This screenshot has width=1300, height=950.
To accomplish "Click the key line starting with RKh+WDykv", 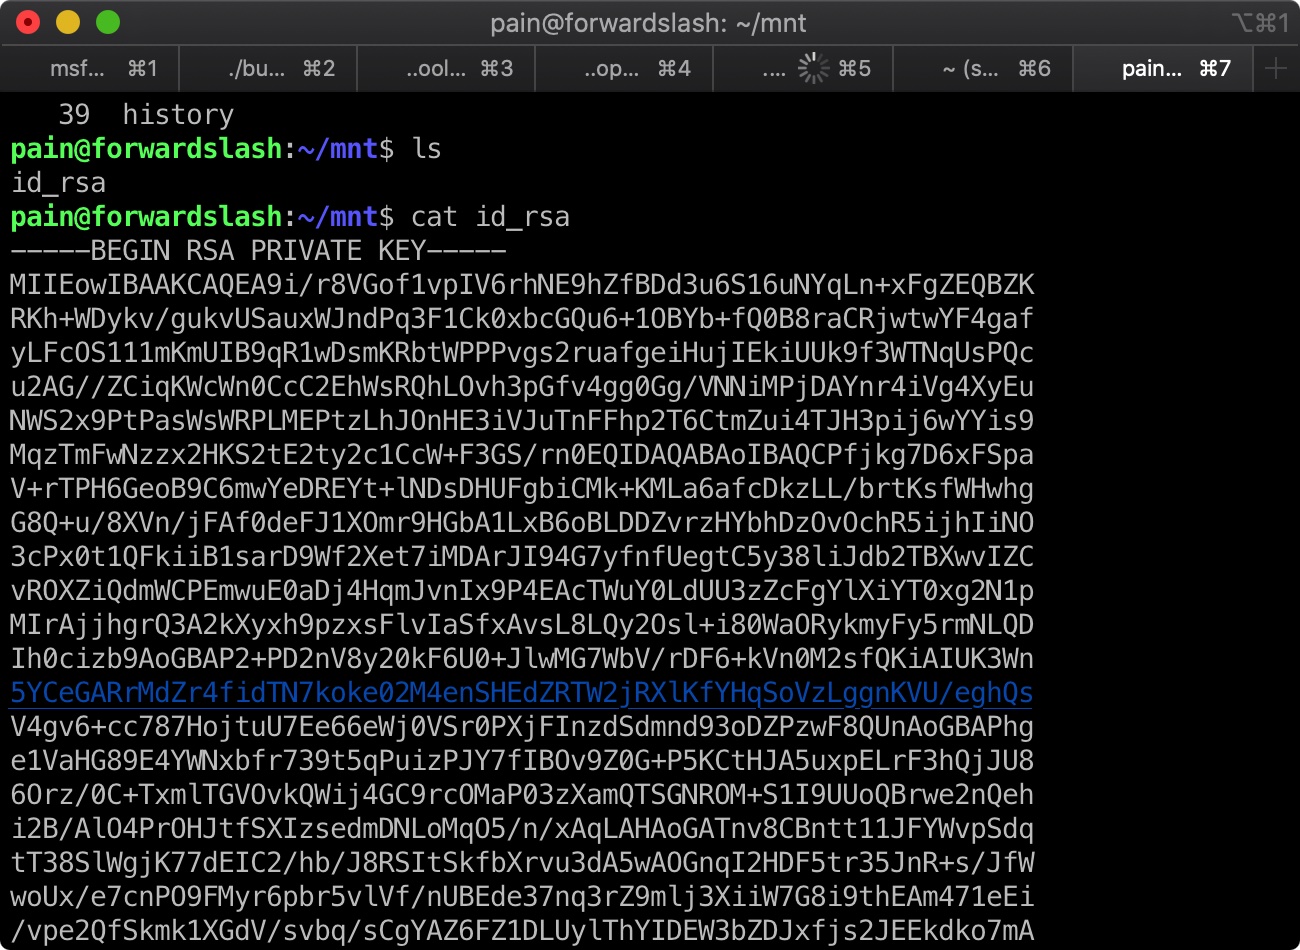I will pyautogui.click(x=522, y=319).
